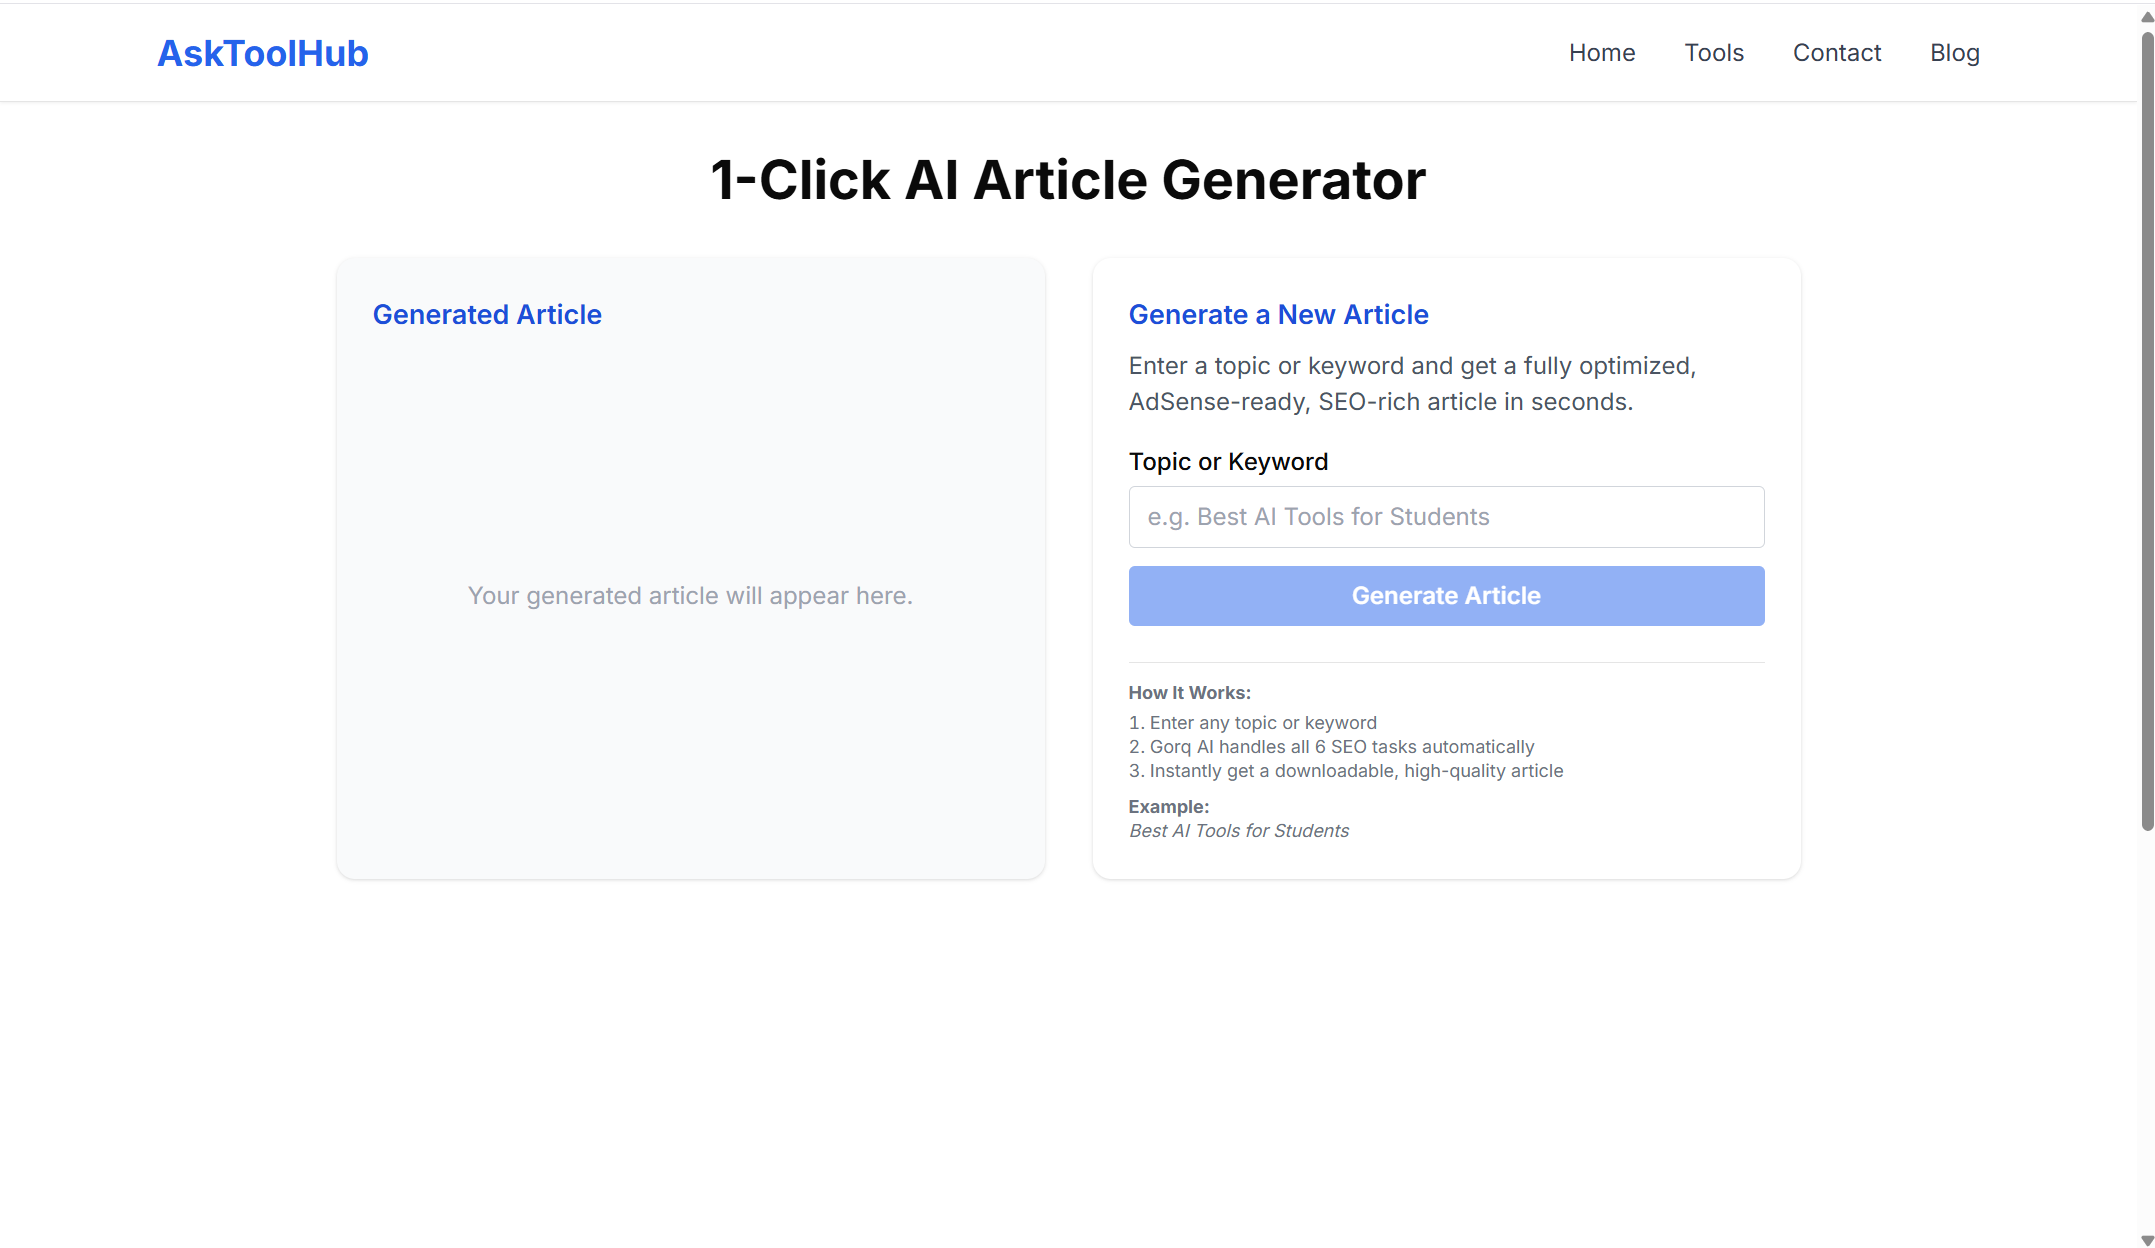Click step 3 about downloadable article
The image size is (2155, 1248).
pos(1345,771)
